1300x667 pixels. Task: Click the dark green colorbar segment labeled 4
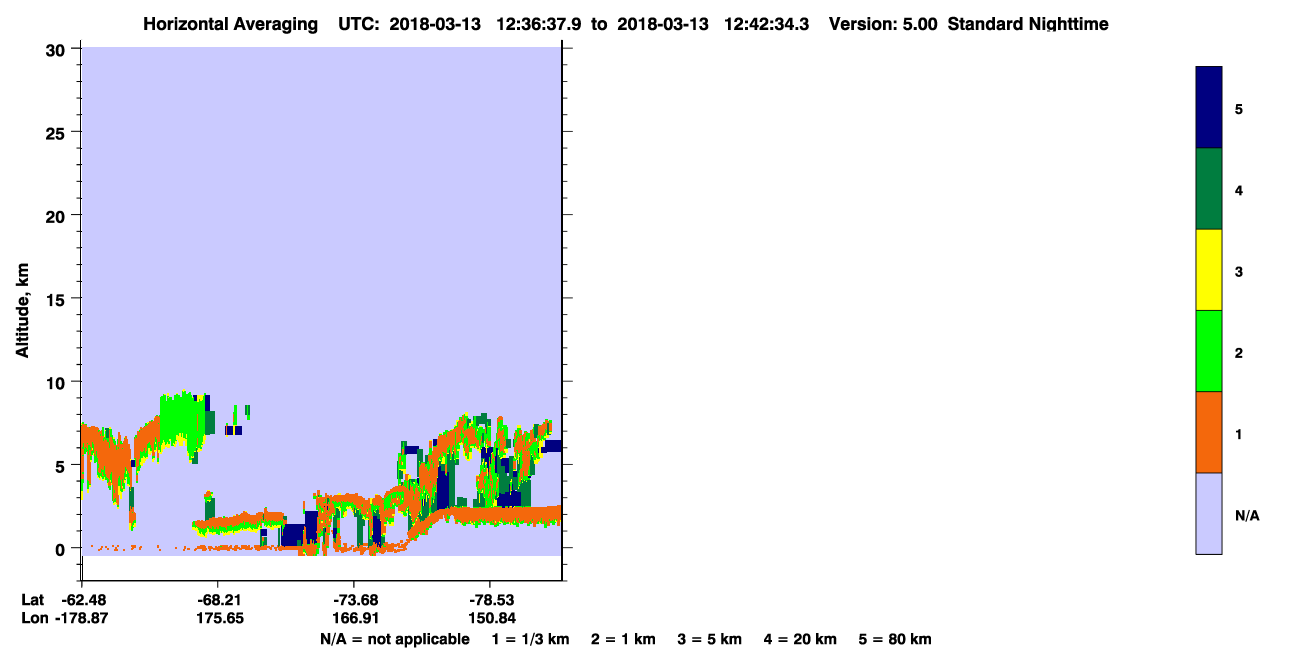tap(1209, 189)
